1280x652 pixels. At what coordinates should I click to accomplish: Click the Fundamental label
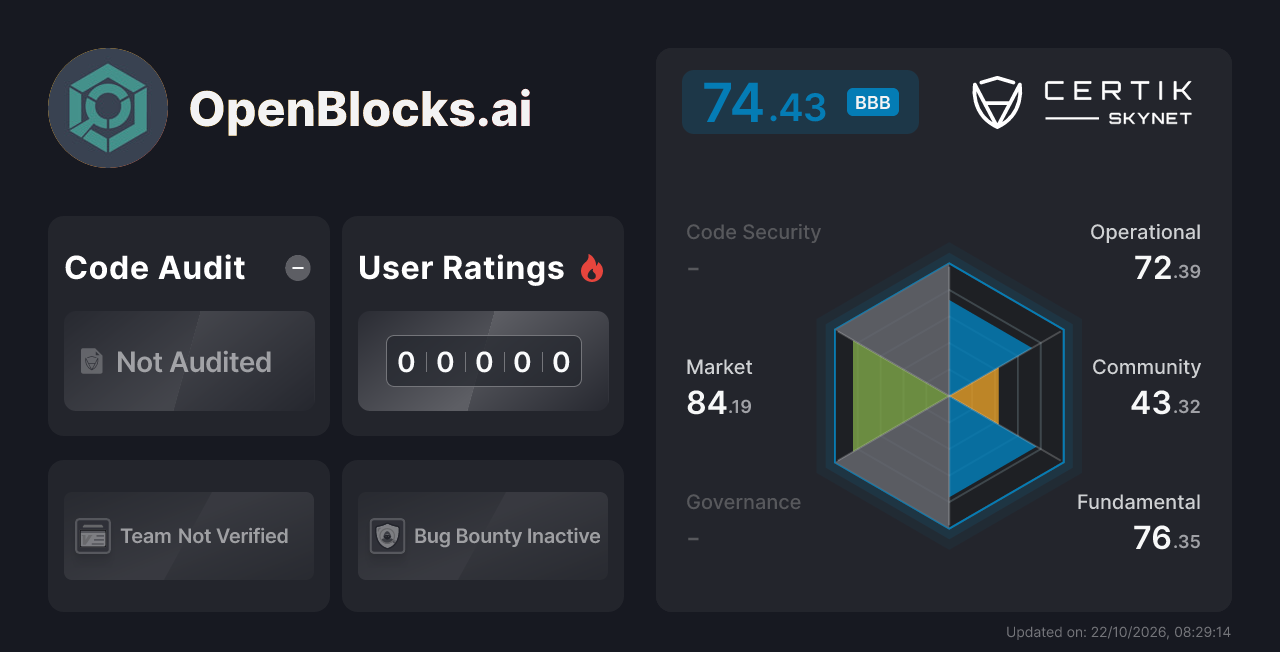pos(1138,502)
